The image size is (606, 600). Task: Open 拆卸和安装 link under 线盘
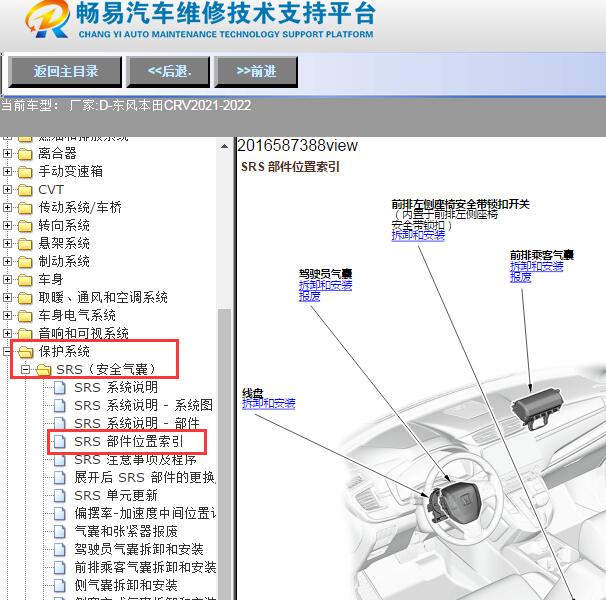pyautogui.click(x=269, y=404)
